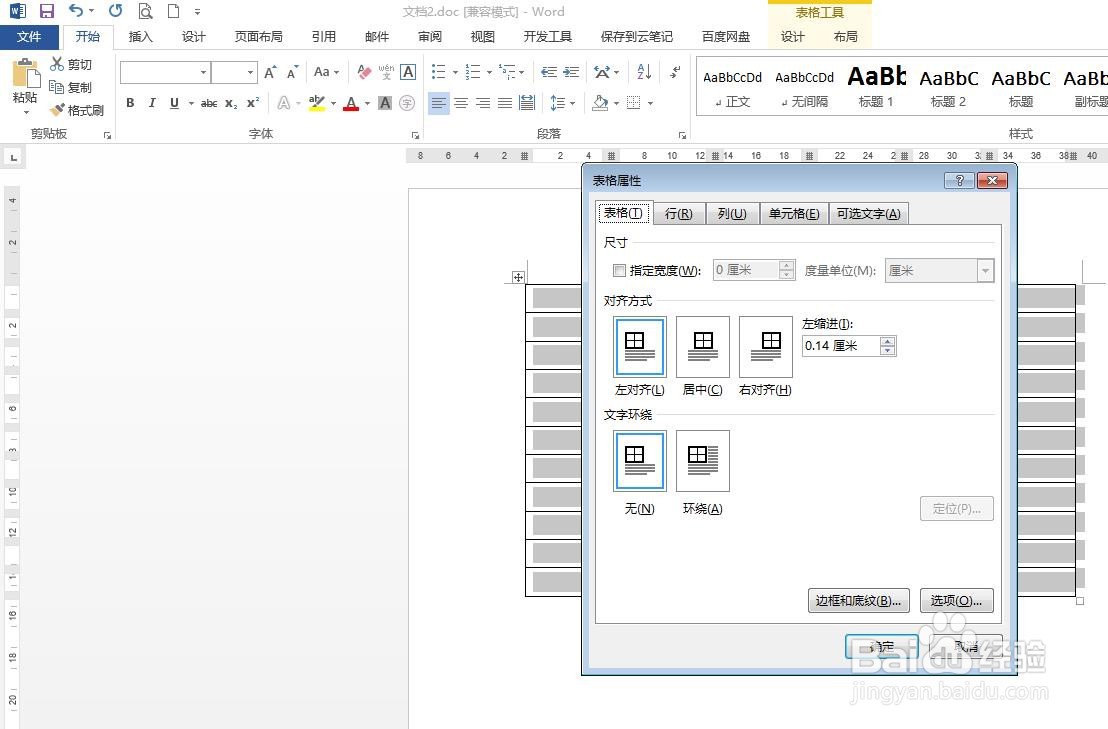This screenshot has height=729, width=1108.
Task: Enable the 指定宽度 checkbox
Action: point(620,270)
